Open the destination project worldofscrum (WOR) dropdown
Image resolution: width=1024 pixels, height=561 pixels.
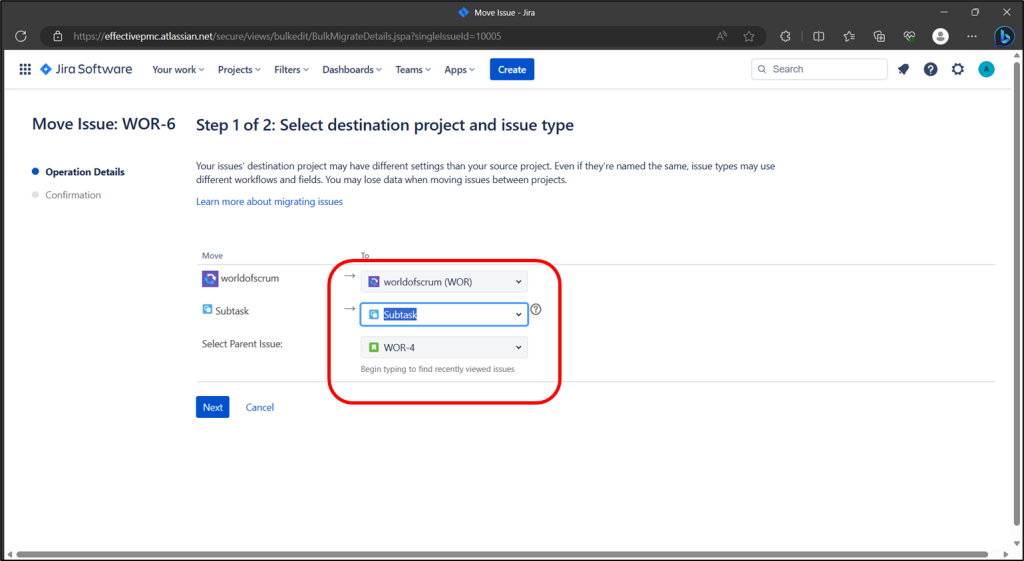444,281
